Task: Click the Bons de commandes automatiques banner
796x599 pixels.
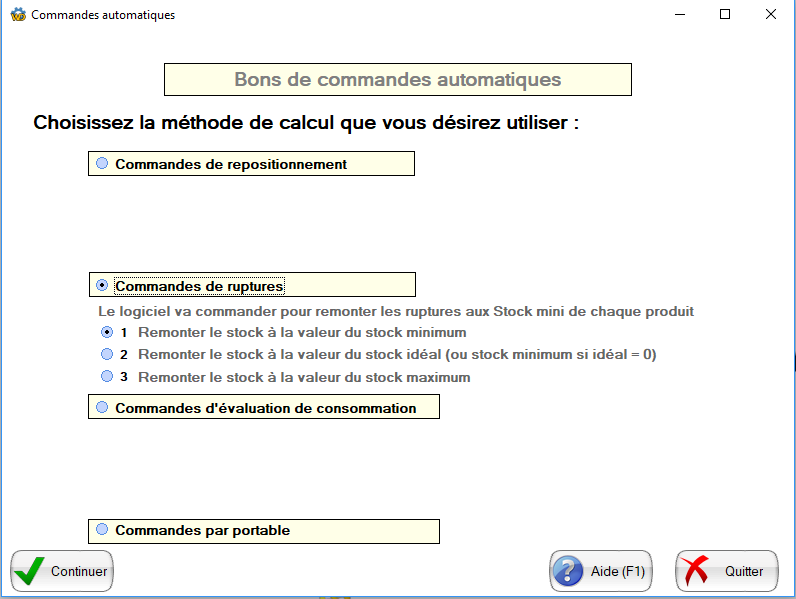Action: click(397, 80)
